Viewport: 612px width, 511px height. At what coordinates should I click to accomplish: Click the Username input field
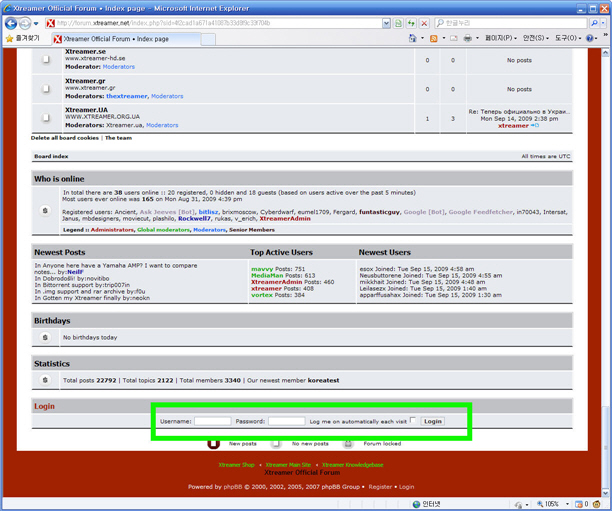212,421
